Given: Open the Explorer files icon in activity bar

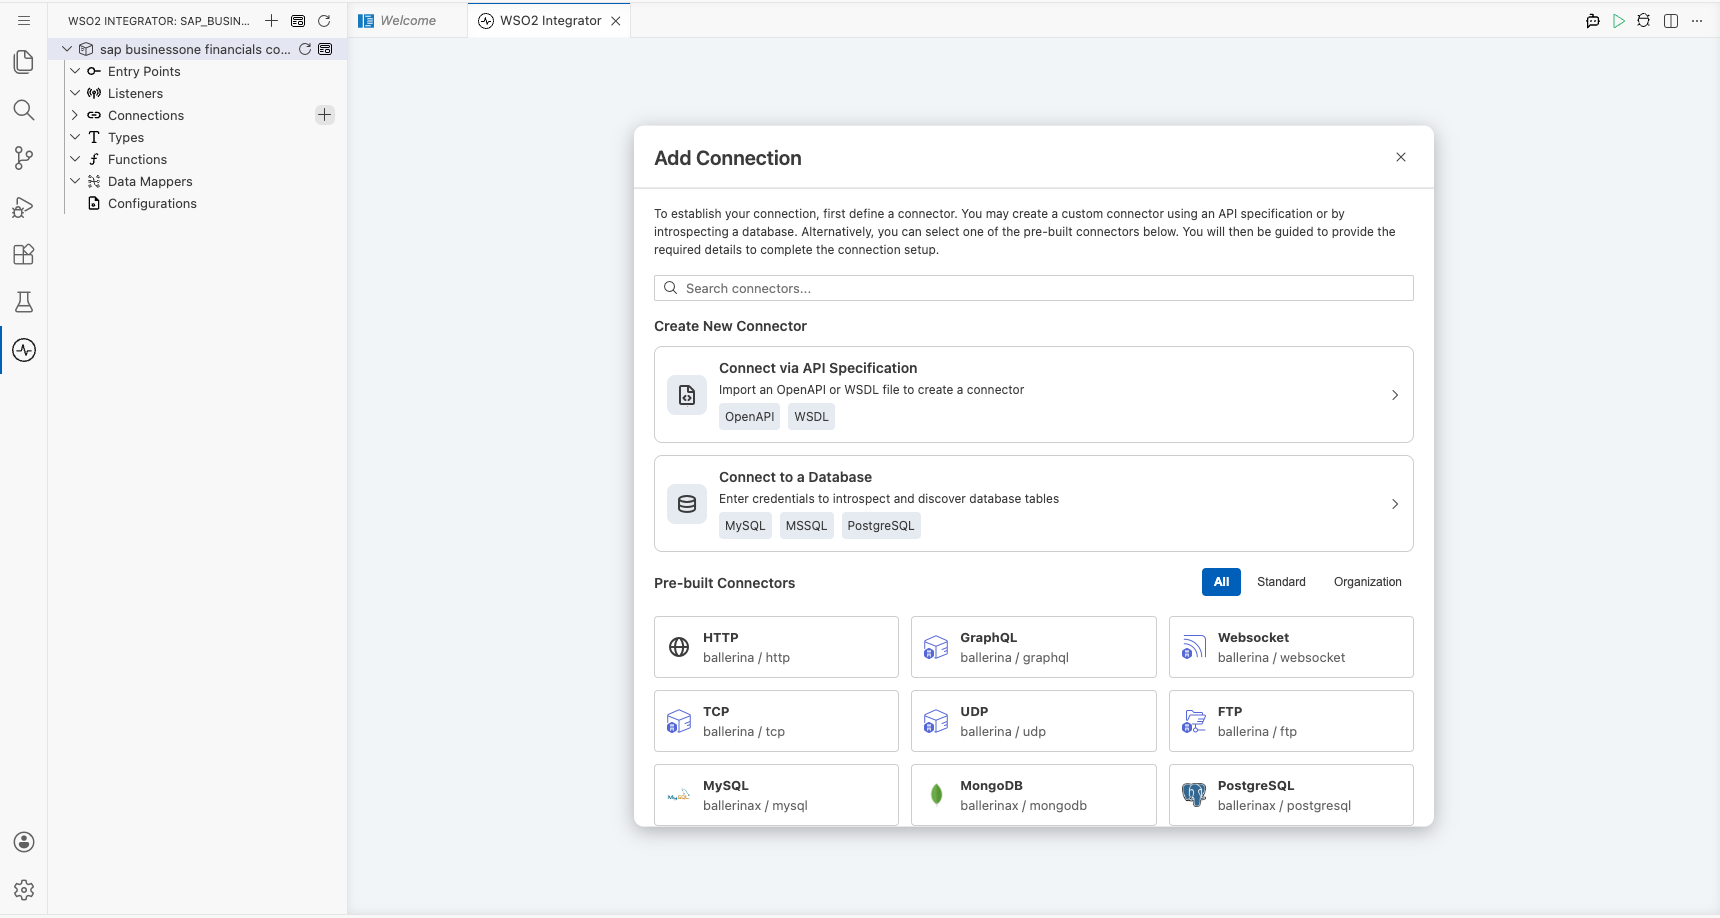Looking at the screenshot, I should 24,62.
